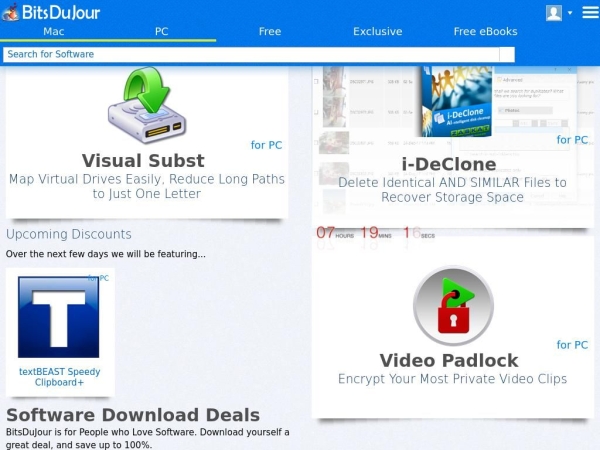This screenshot has width=600, height=450.
Task: Submit search with the search box button
Action: click(x=507, y=54)
